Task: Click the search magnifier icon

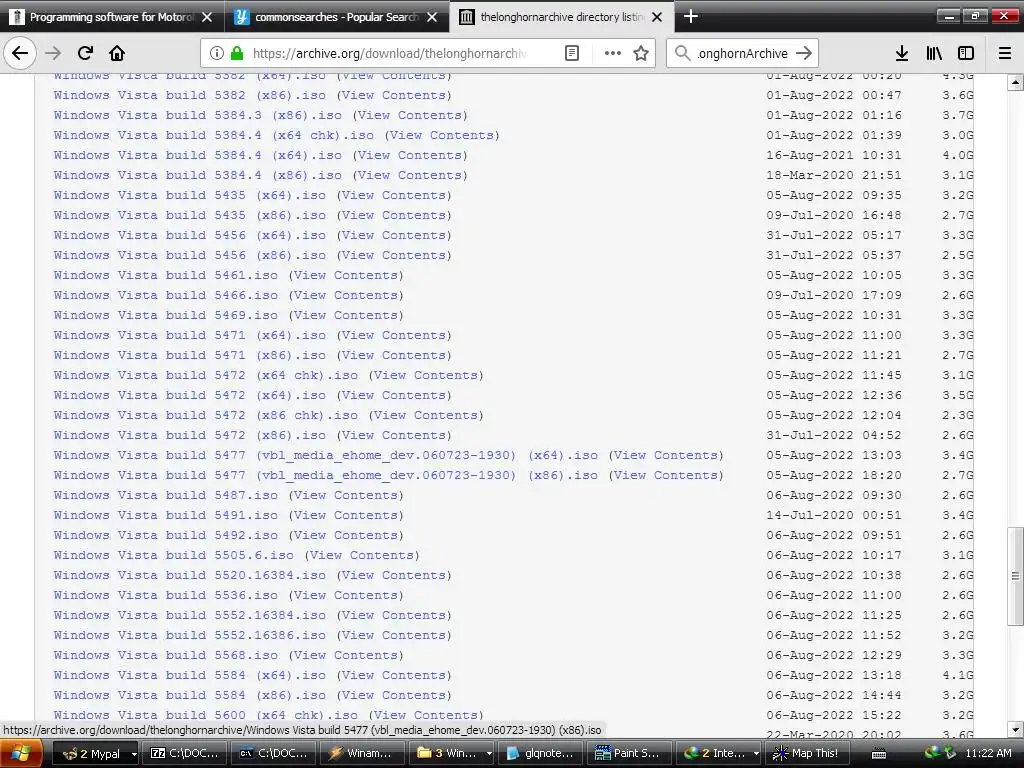Action: tap(682, 53)
